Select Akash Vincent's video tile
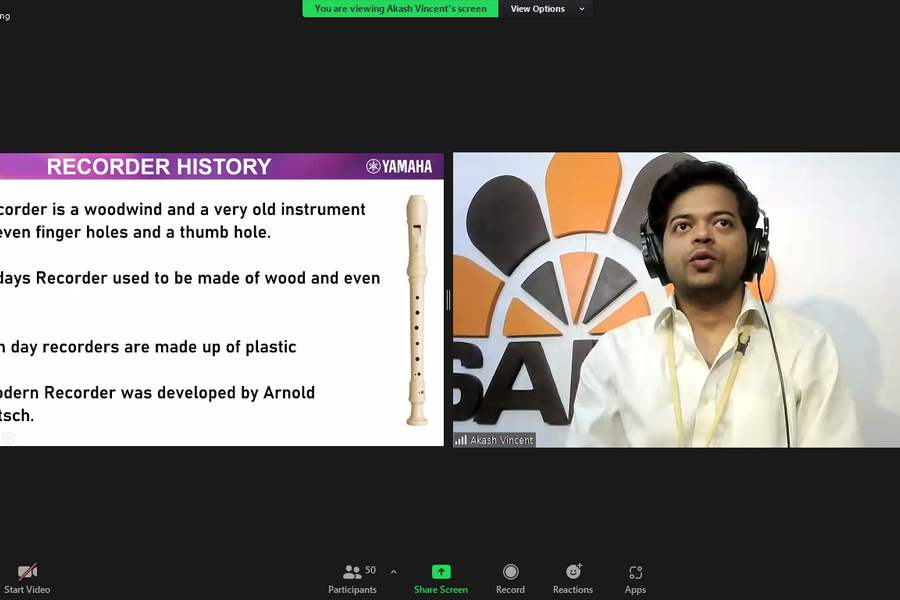This screenshot has height=600, width=900. point(676,300)
